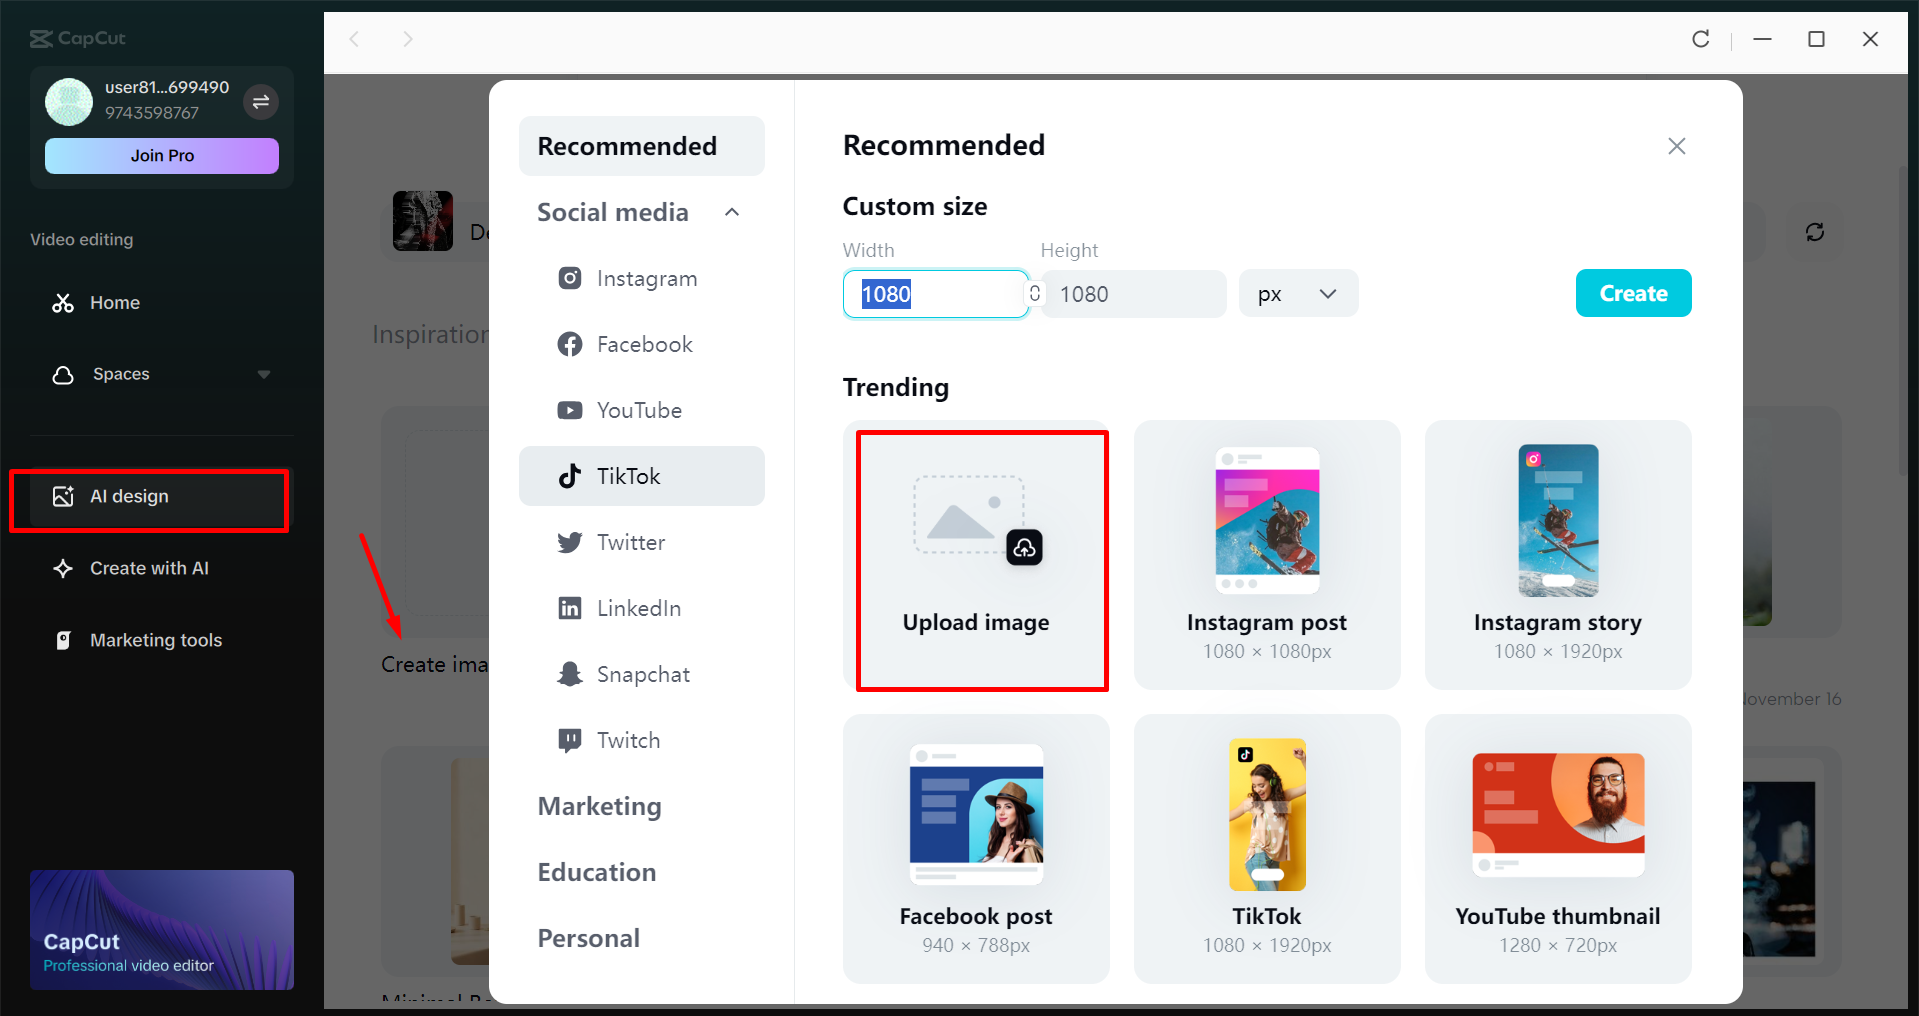Open AI design from the left sidebar
Viewport: 1919px width, 1016px height.
(x=129, y=495)
